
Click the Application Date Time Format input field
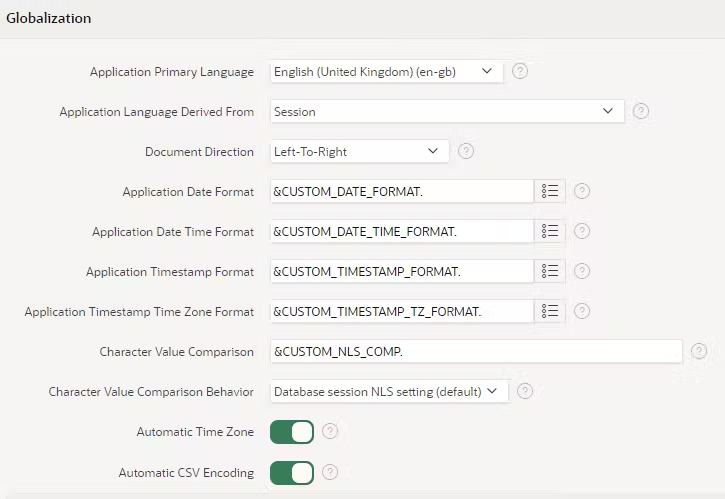click(402, 231)
